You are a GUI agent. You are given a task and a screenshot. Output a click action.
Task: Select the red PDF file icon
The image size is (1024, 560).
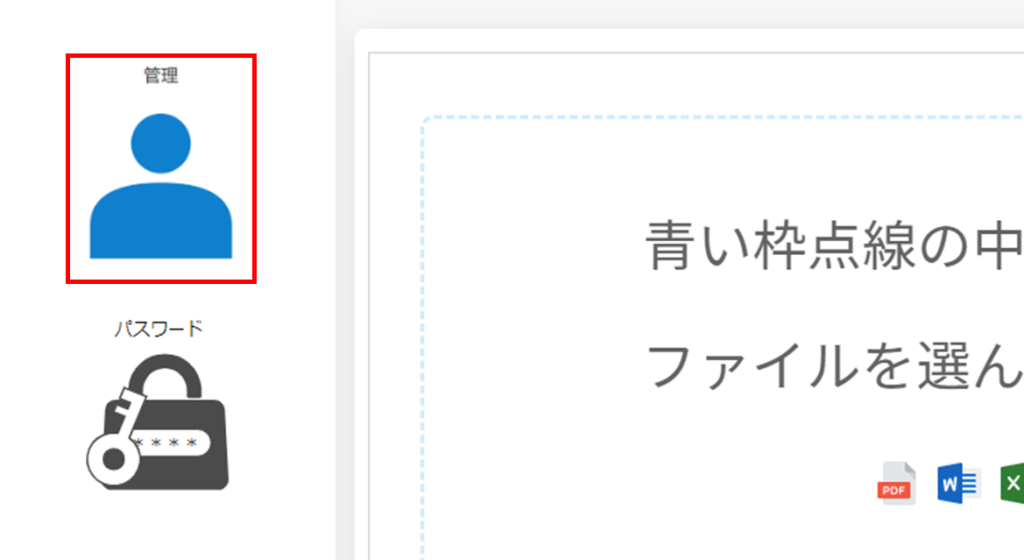(x=896, y=483)
